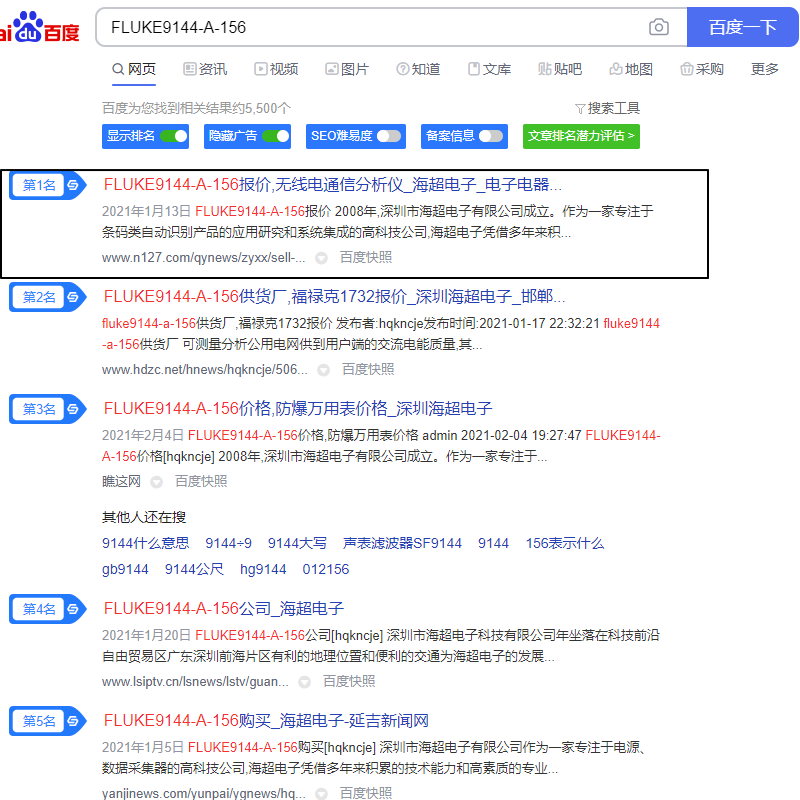Click related search gb9144

pyautogui.click(x=125, y=569)
